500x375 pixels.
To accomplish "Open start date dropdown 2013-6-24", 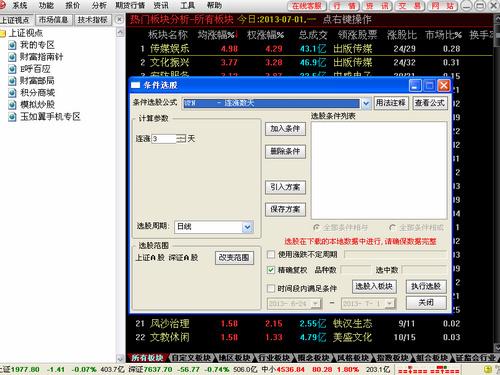I will [x=316, y=304].
